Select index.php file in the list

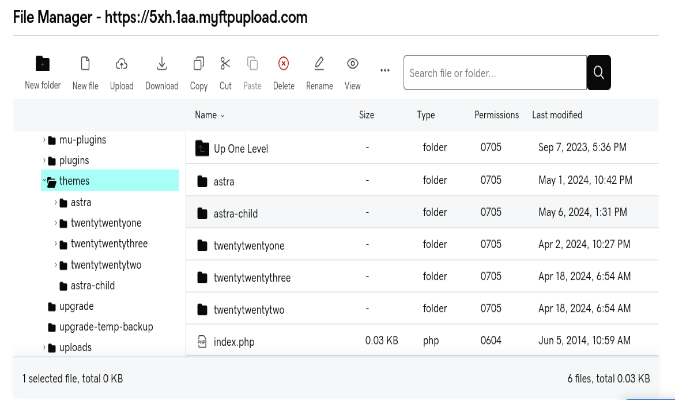(x=422, y=341)
